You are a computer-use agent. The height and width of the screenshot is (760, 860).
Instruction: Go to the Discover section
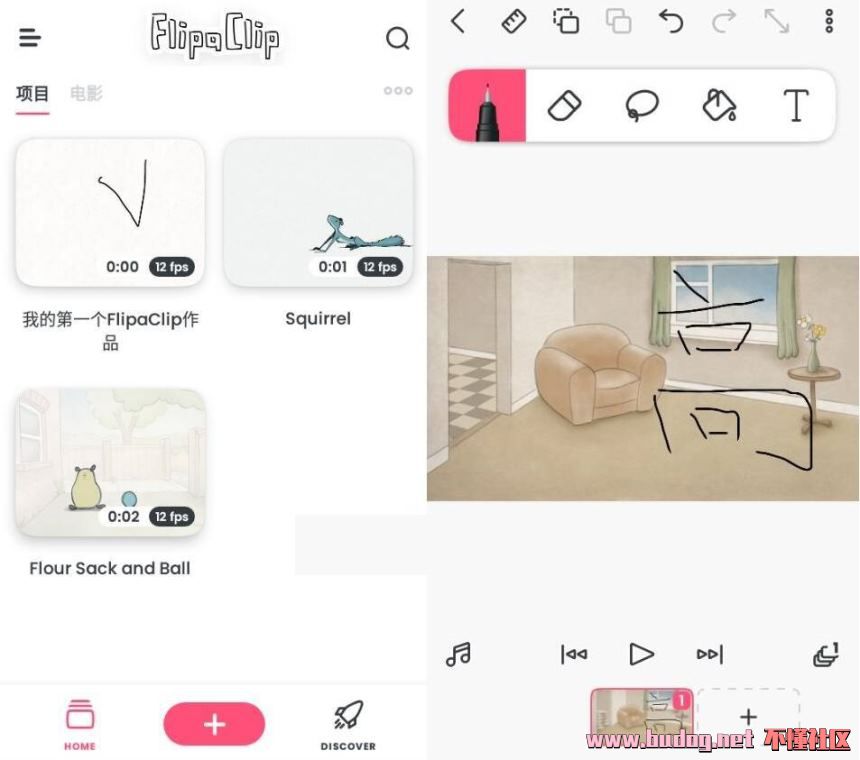coord(348,724)
